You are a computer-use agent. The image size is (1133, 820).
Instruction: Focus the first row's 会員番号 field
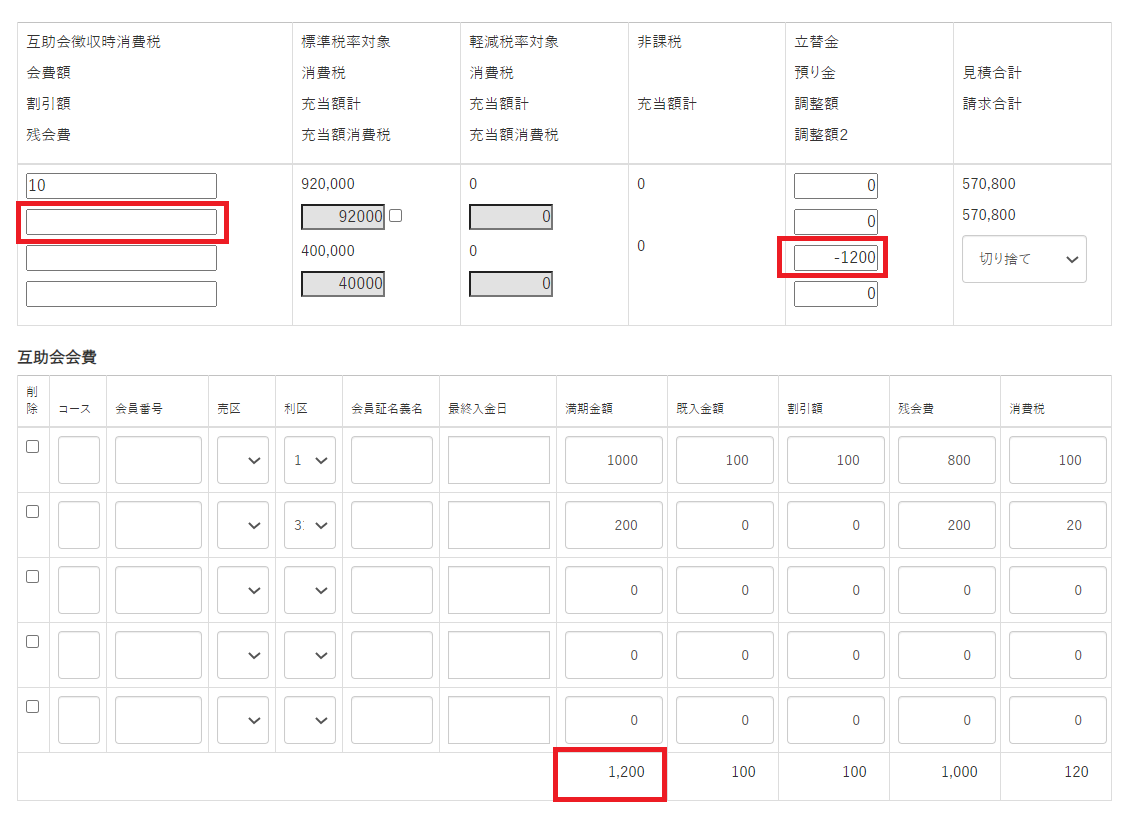coord(158,460)
